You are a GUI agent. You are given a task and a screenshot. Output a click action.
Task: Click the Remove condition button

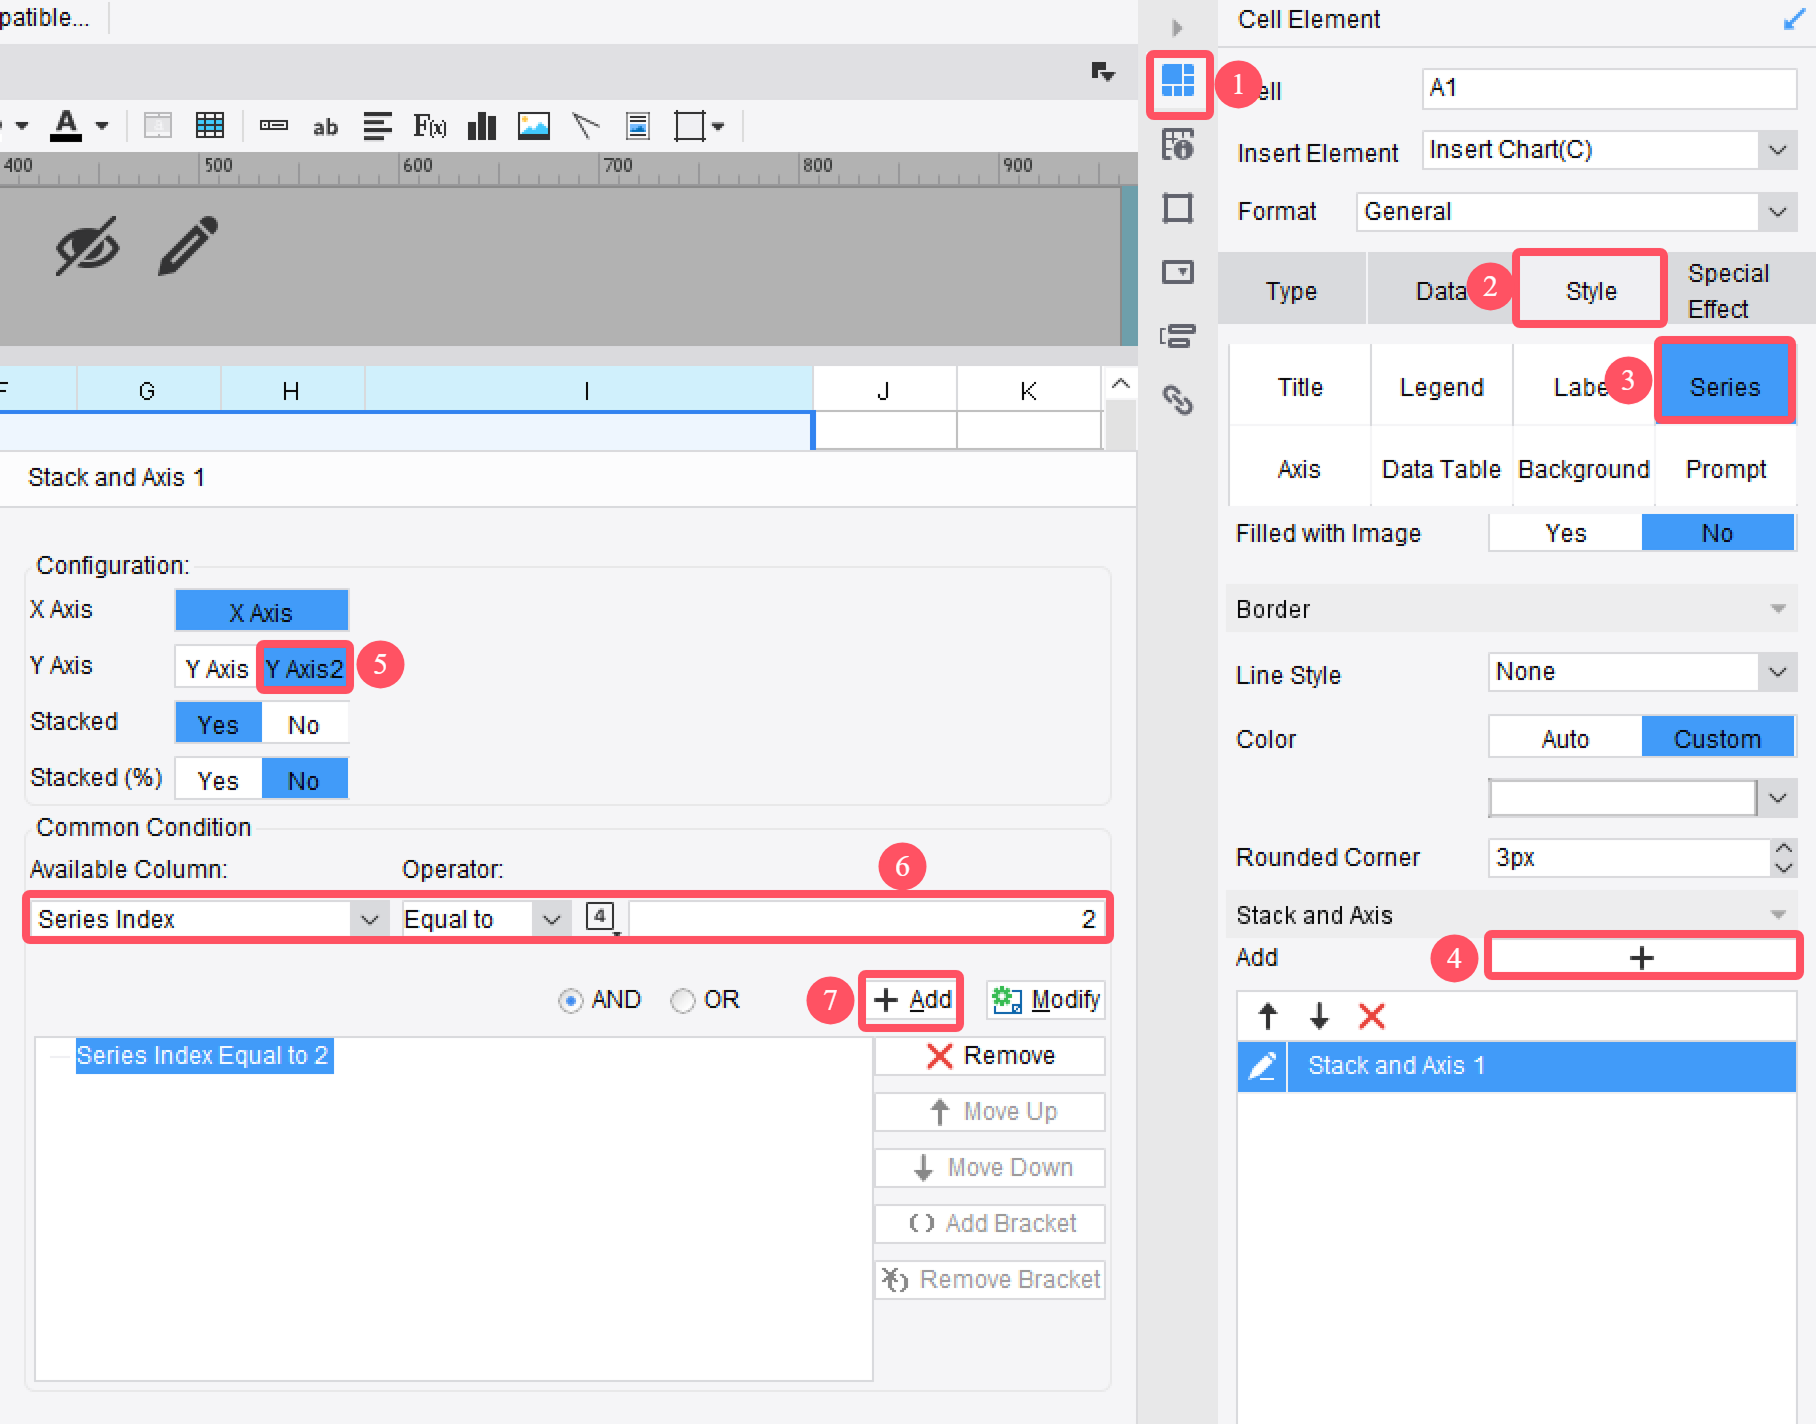990,1056
